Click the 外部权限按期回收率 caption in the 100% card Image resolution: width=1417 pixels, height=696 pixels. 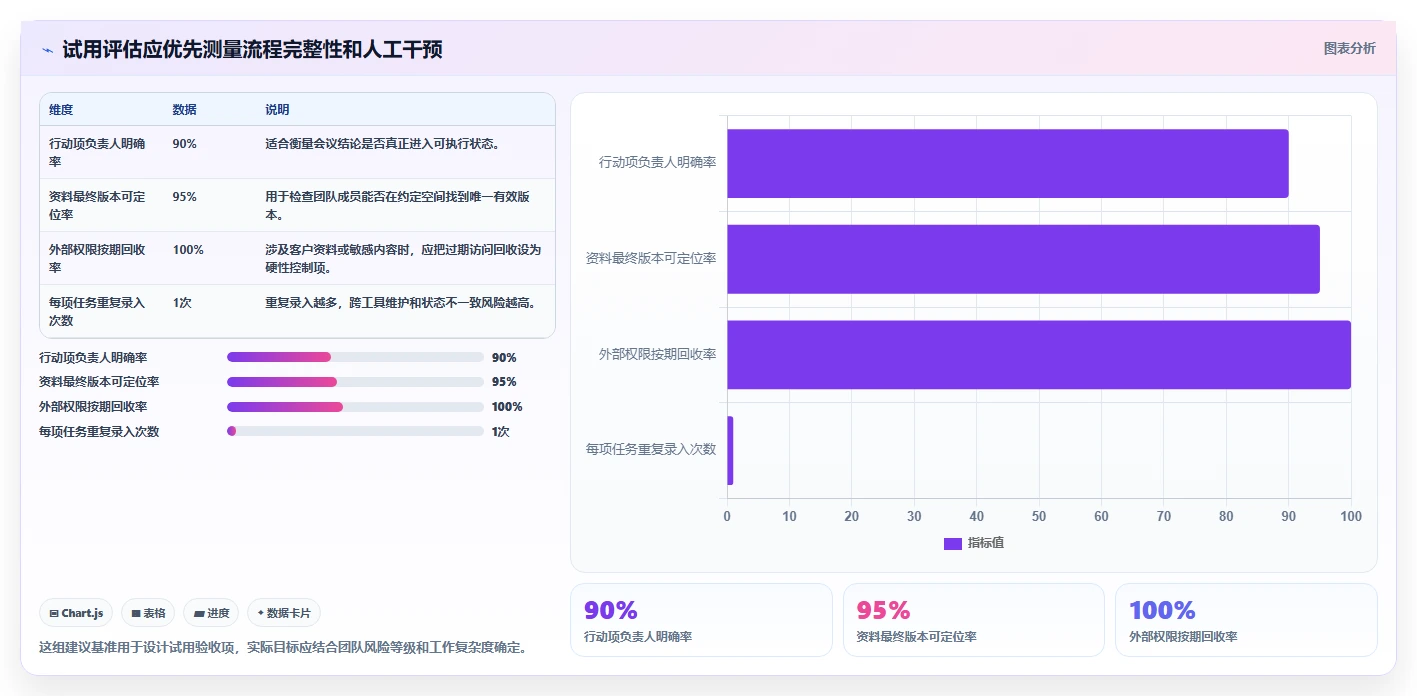1183,636
